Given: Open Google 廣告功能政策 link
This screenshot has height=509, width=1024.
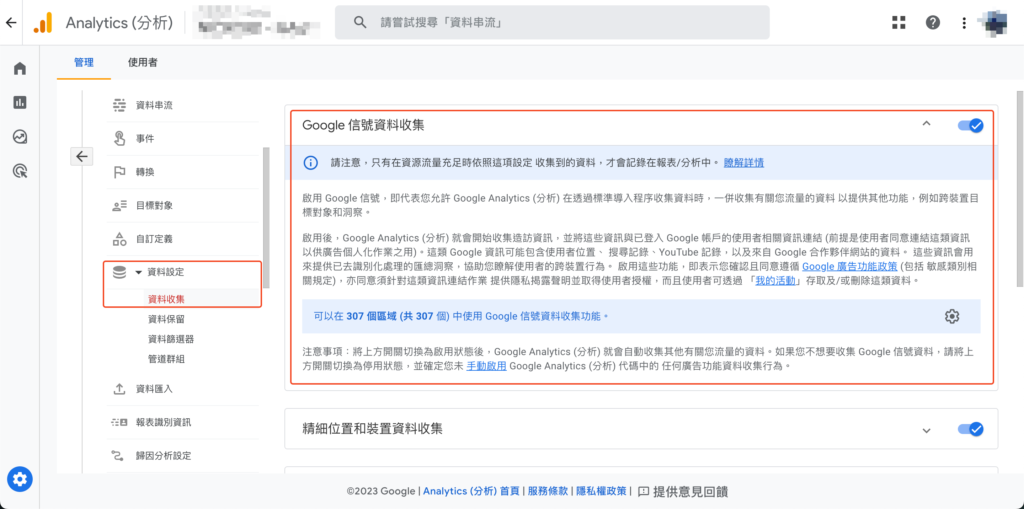Looking at the screenshot, I should coord(849,267).
